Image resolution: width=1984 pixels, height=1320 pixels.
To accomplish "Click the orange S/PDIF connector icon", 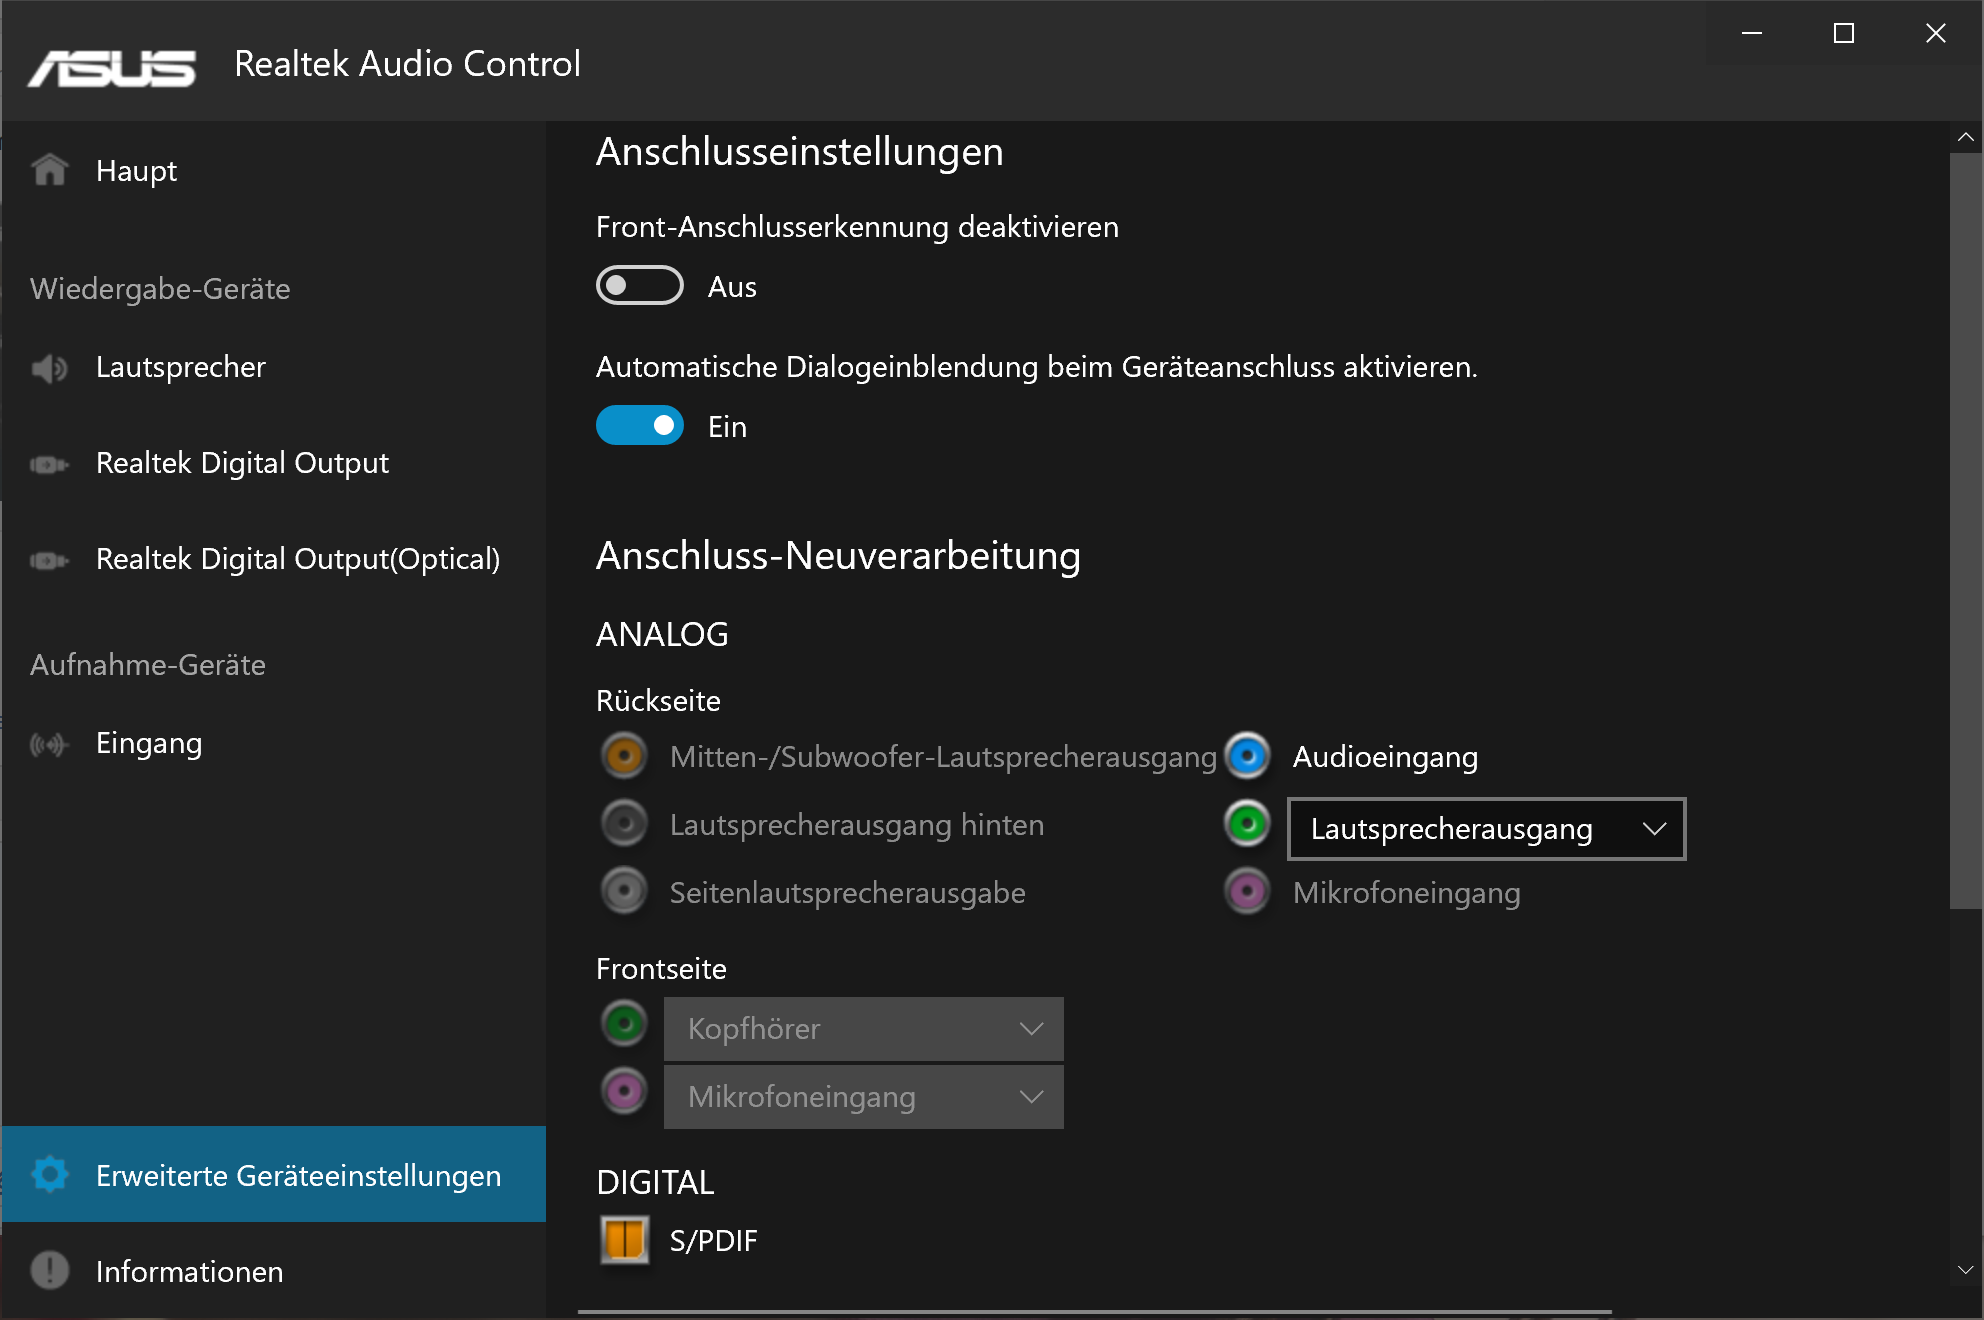I will (x=625, y=1240).
